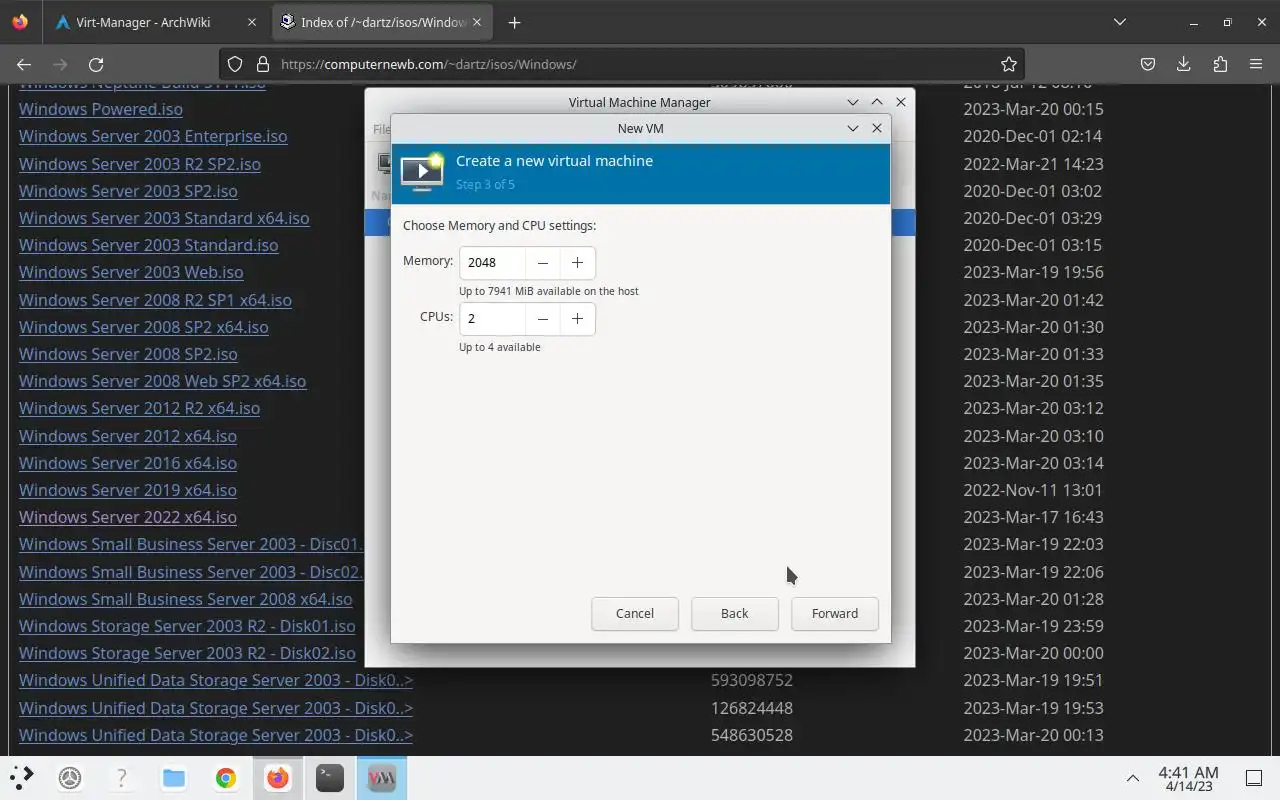Open Windows Server 2003 Enterprise.iso link
1280x800 pixels.
pos(153,136)
